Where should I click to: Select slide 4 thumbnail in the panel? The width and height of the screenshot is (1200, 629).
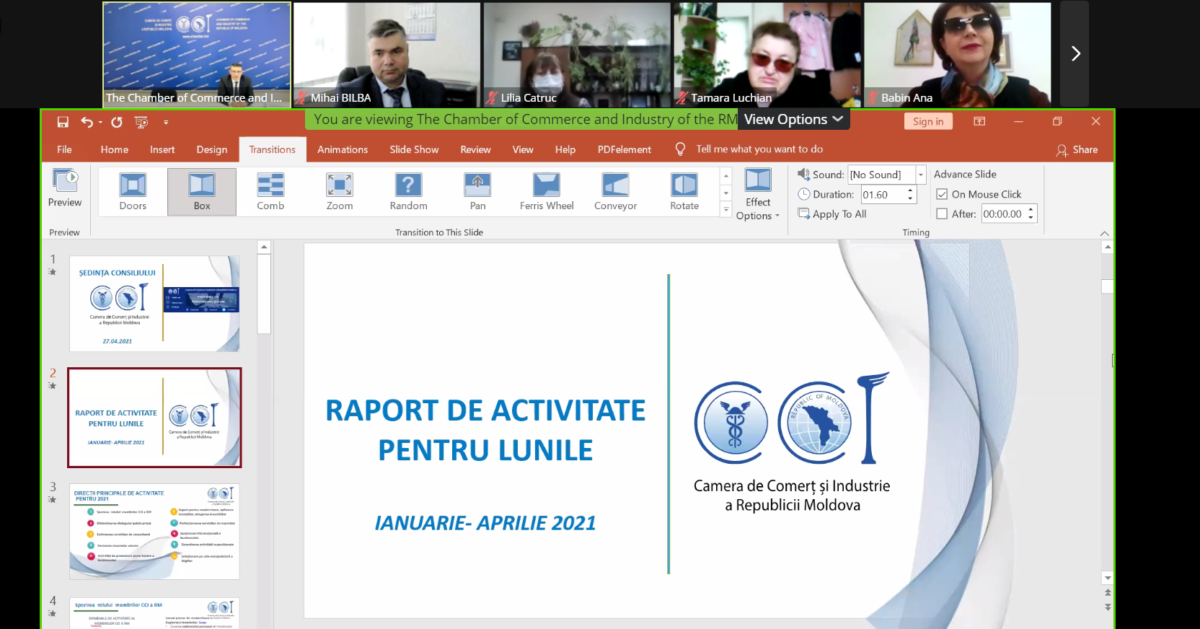coord(154,613)
